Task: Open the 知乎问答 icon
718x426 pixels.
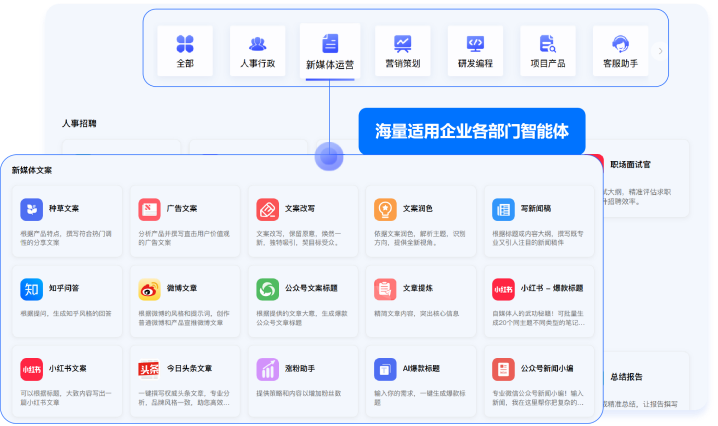Action: [x=32, y=289]
